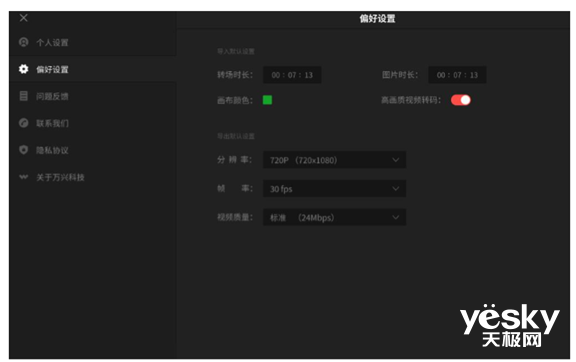
Task: Open 隐私协议 menu item
Action: [x=93, y=150]
